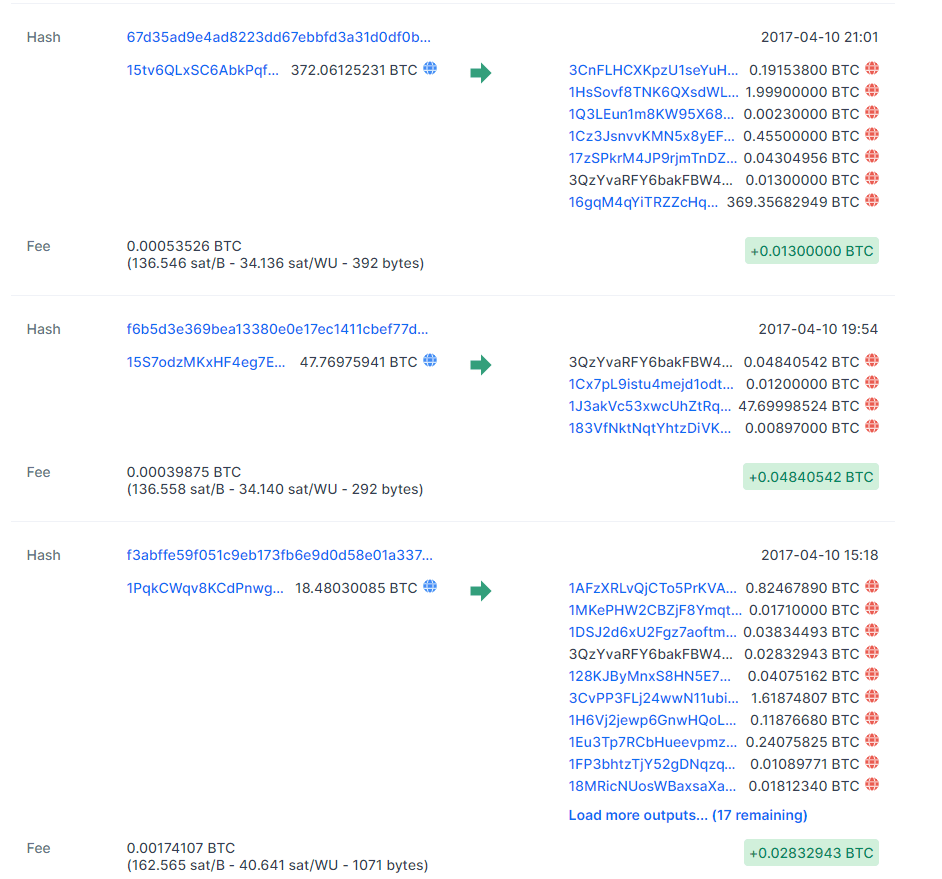
Task: Open input address 15S7odzMKxHF4eg7E
Action: (x=206, y=362)
